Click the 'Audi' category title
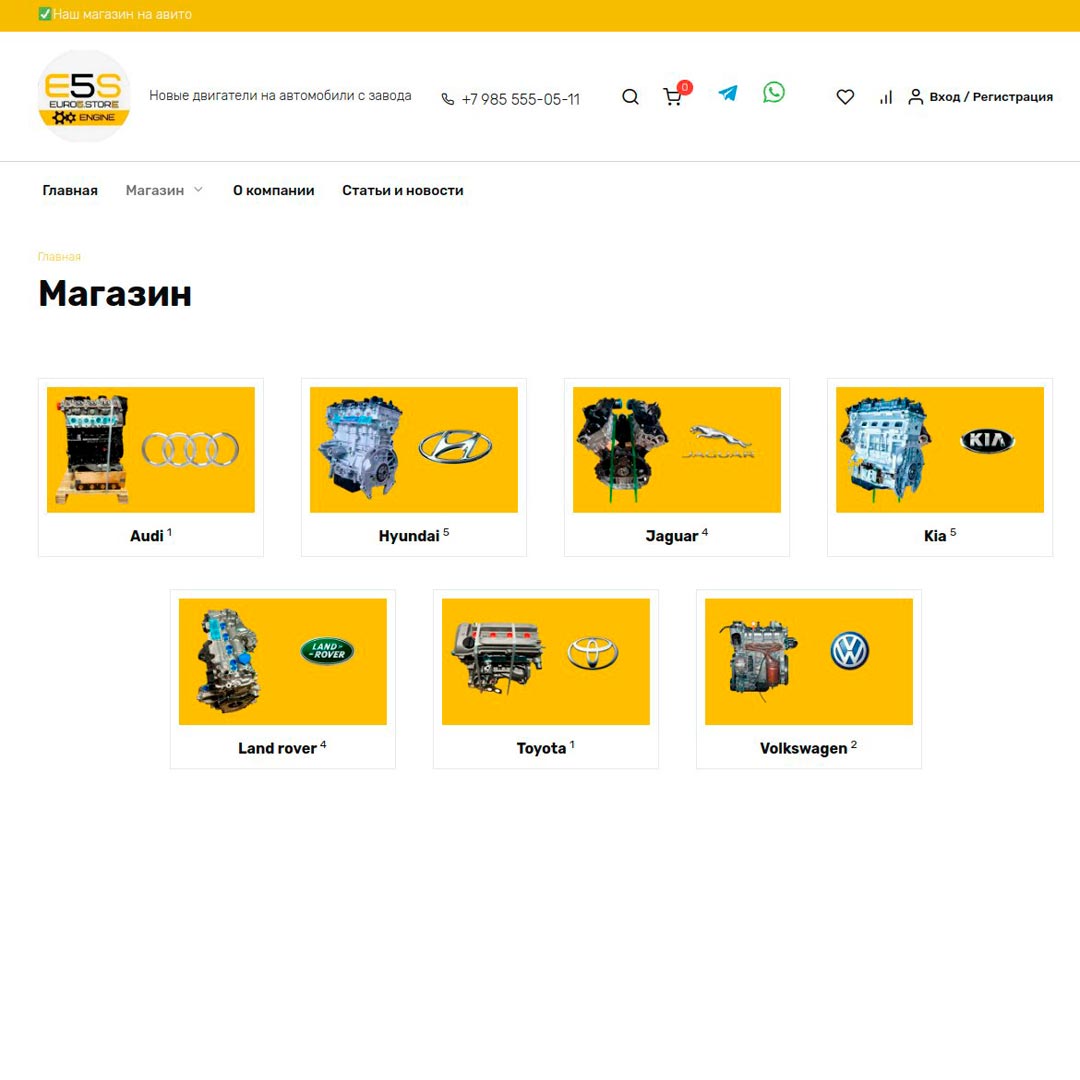The width and height of the screenshot is (1080, 1080). 147,536
